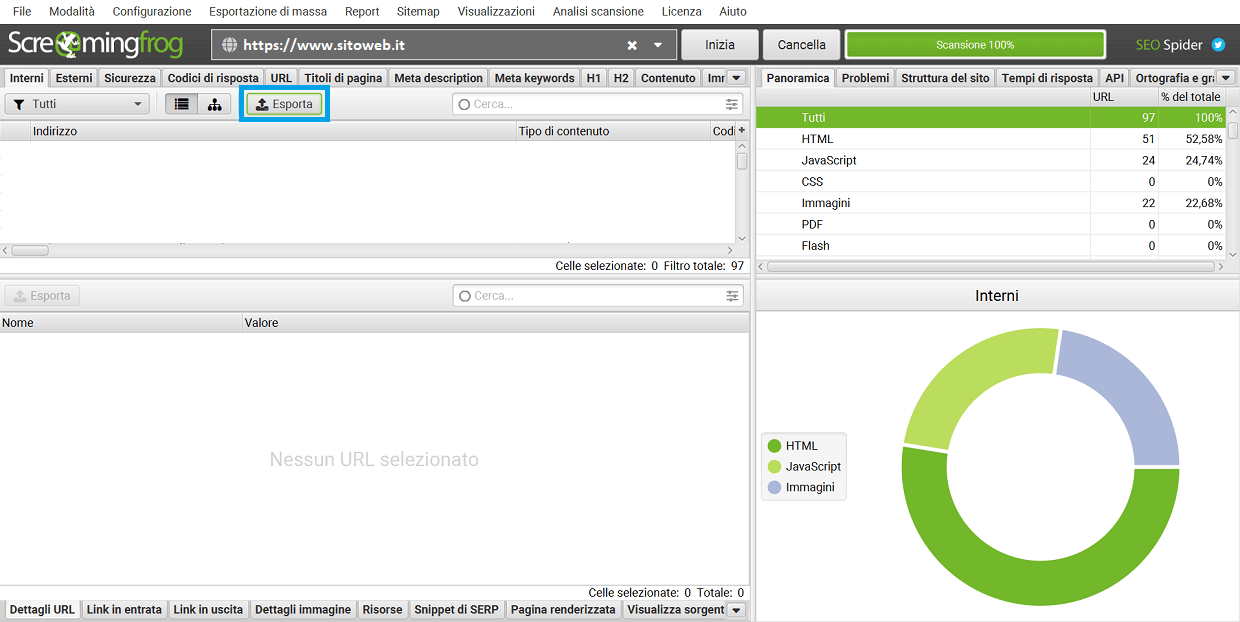
Task: Click the globe icon in the address bar
Action: pyautogui.click(x=227, y=44)
